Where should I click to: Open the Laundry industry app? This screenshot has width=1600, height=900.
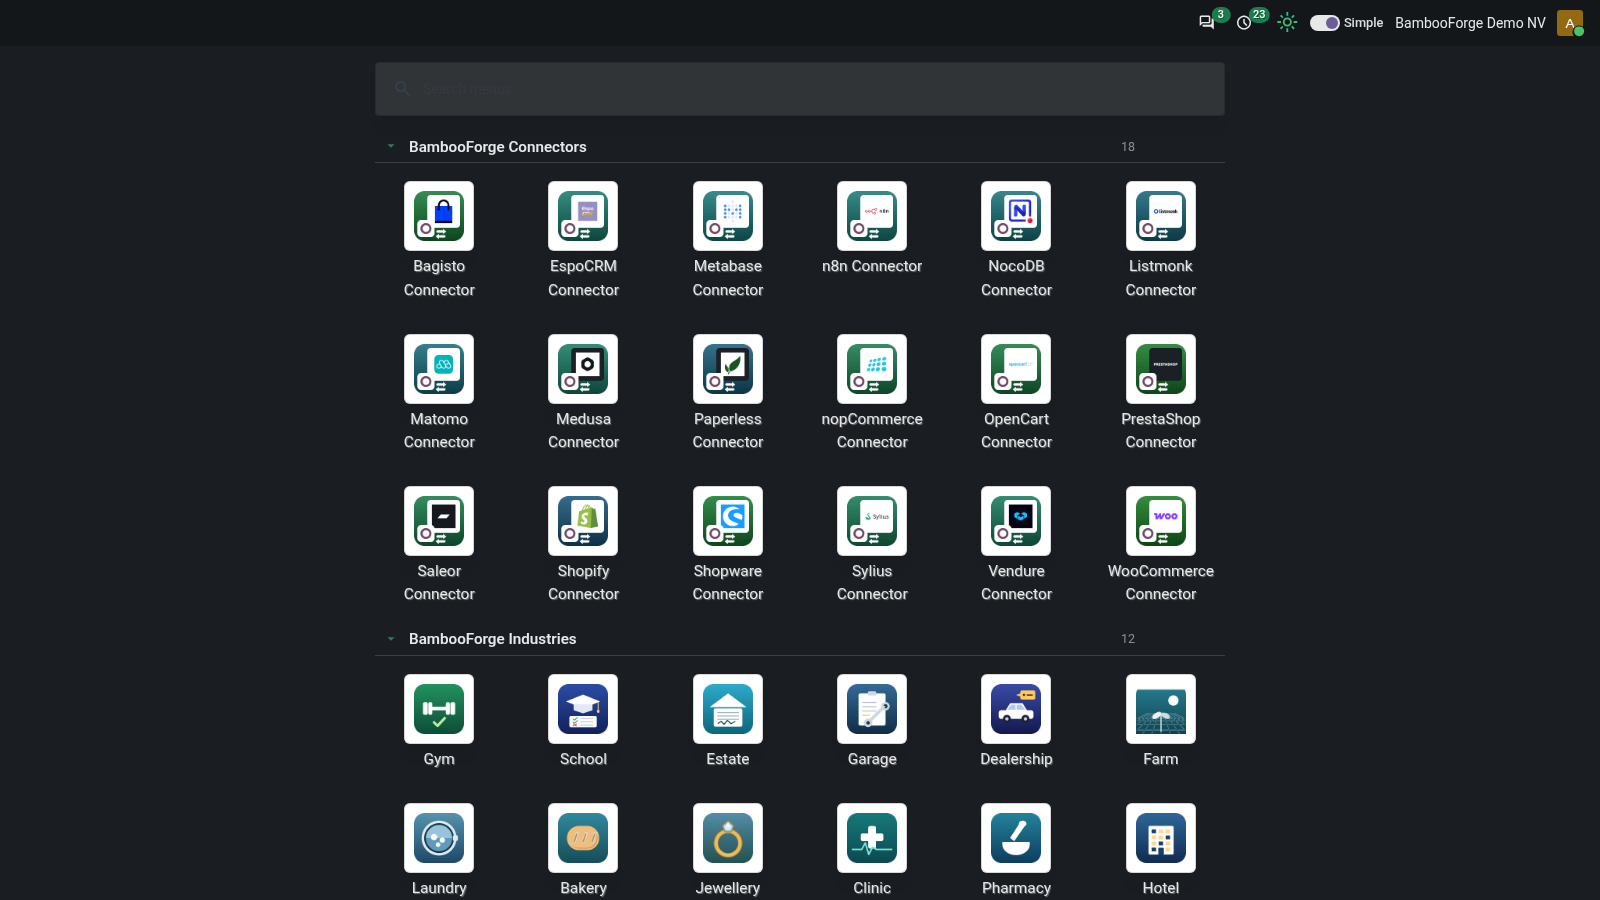coord(439,838)
